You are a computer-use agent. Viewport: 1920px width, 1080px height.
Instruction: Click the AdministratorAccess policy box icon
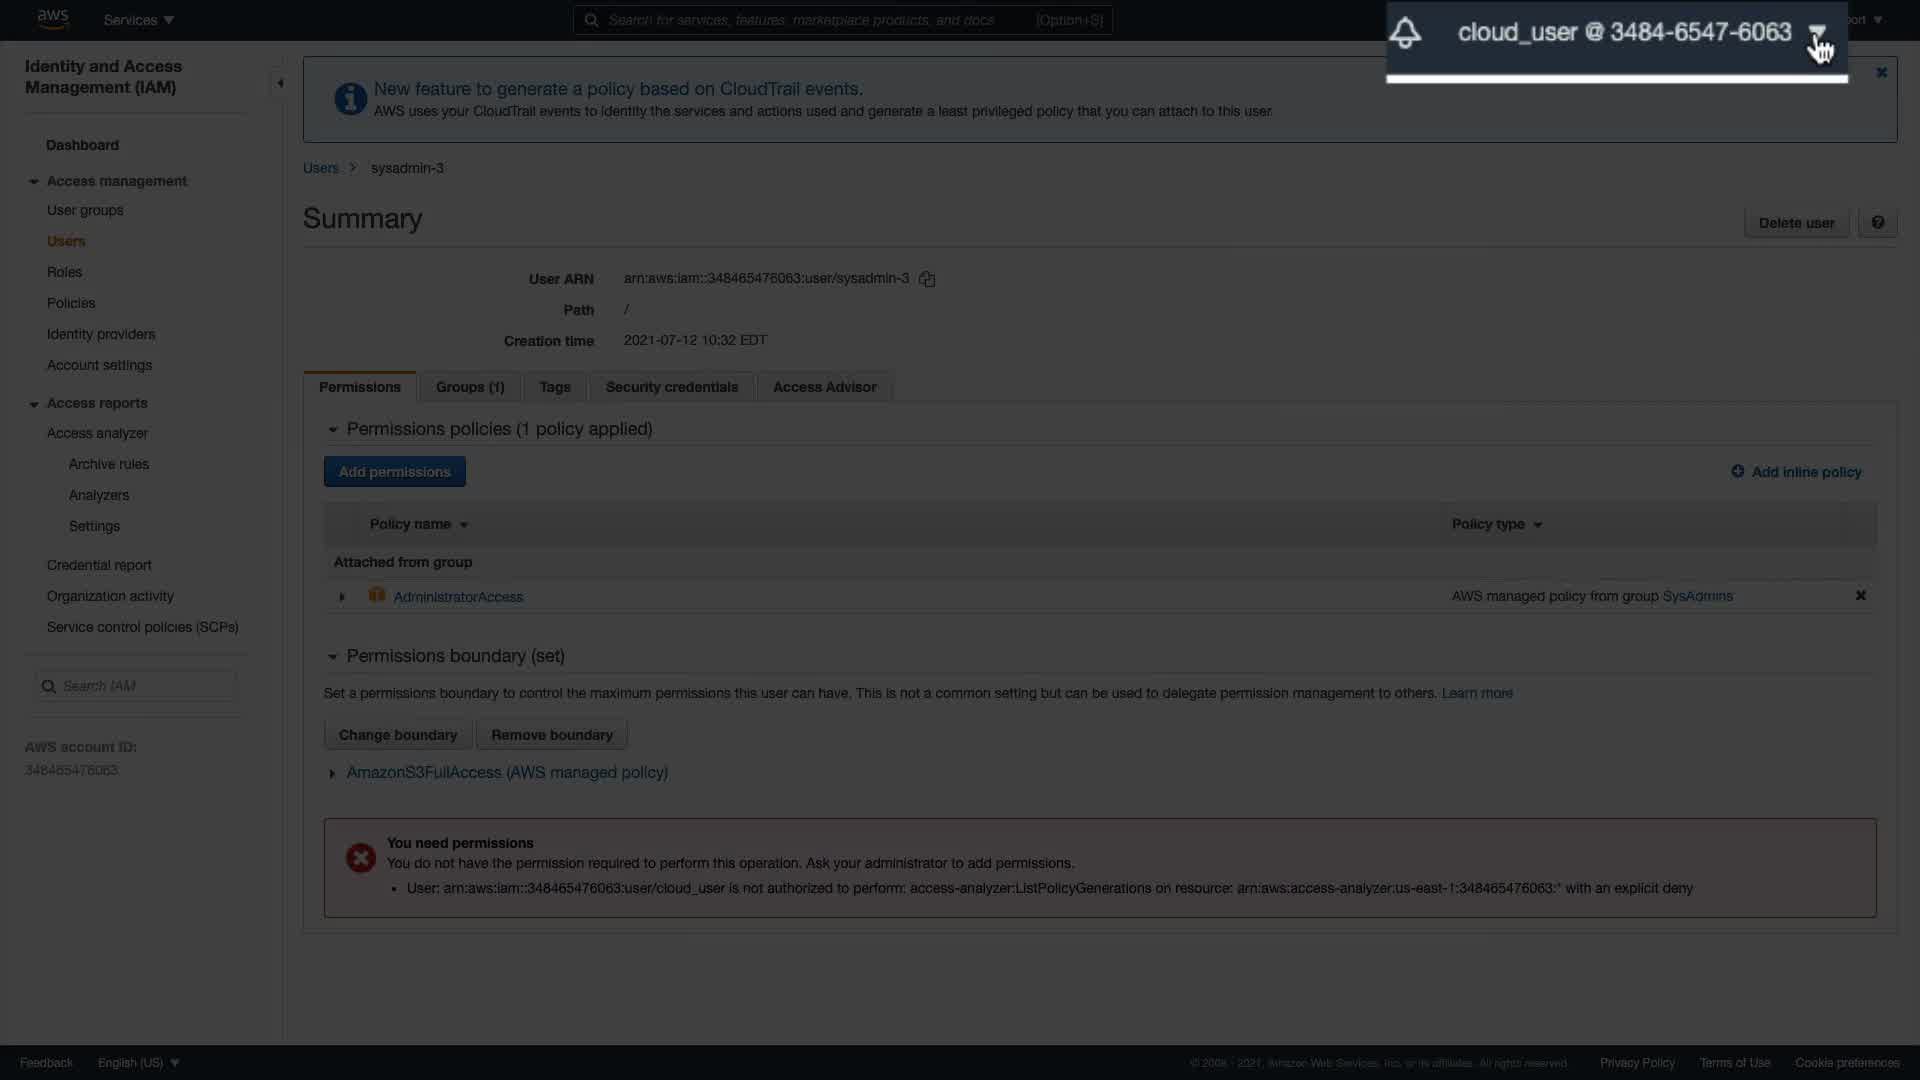pos(377,596)
